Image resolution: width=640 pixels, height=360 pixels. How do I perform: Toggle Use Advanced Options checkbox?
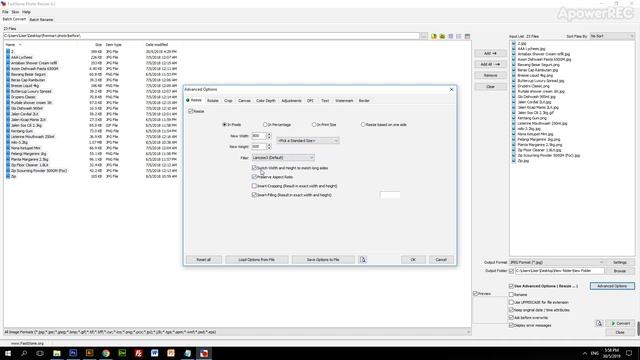coord(511,286)
